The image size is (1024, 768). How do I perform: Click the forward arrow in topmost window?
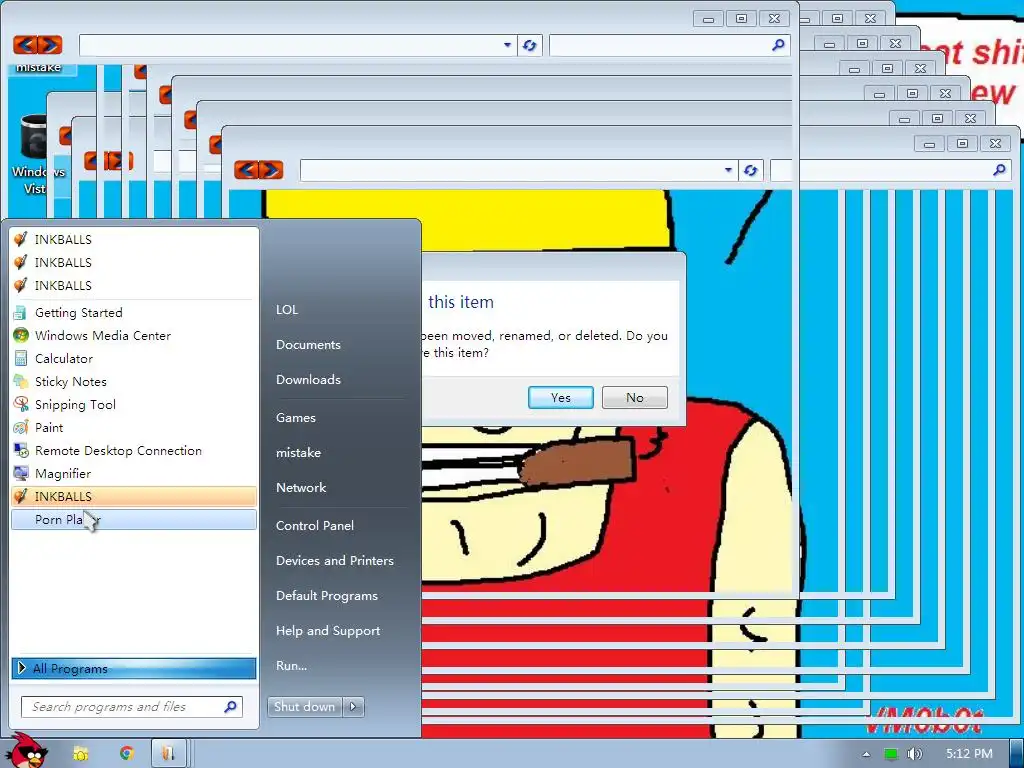point(50,44)
